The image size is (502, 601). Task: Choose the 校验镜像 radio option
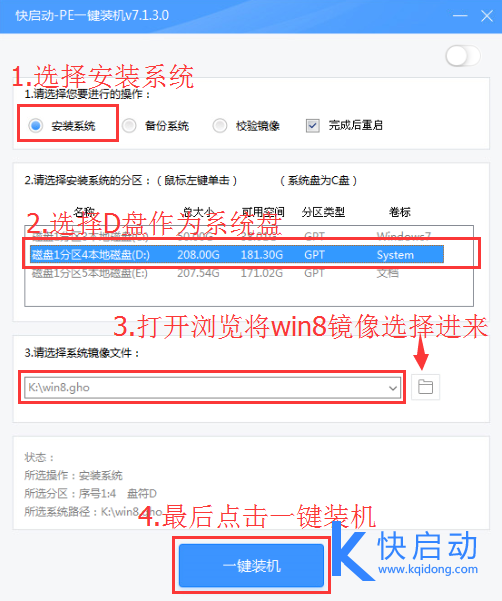point(220,125)
